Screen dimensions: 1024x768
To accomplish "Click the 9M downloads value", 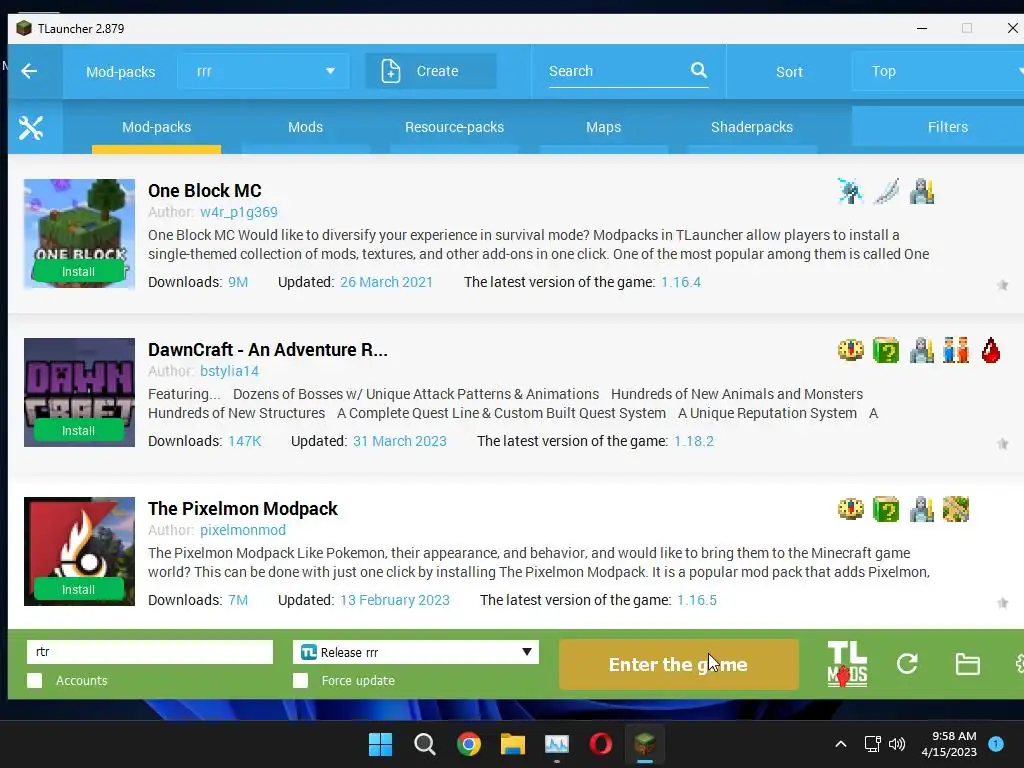I will click(x=238, y=282).
